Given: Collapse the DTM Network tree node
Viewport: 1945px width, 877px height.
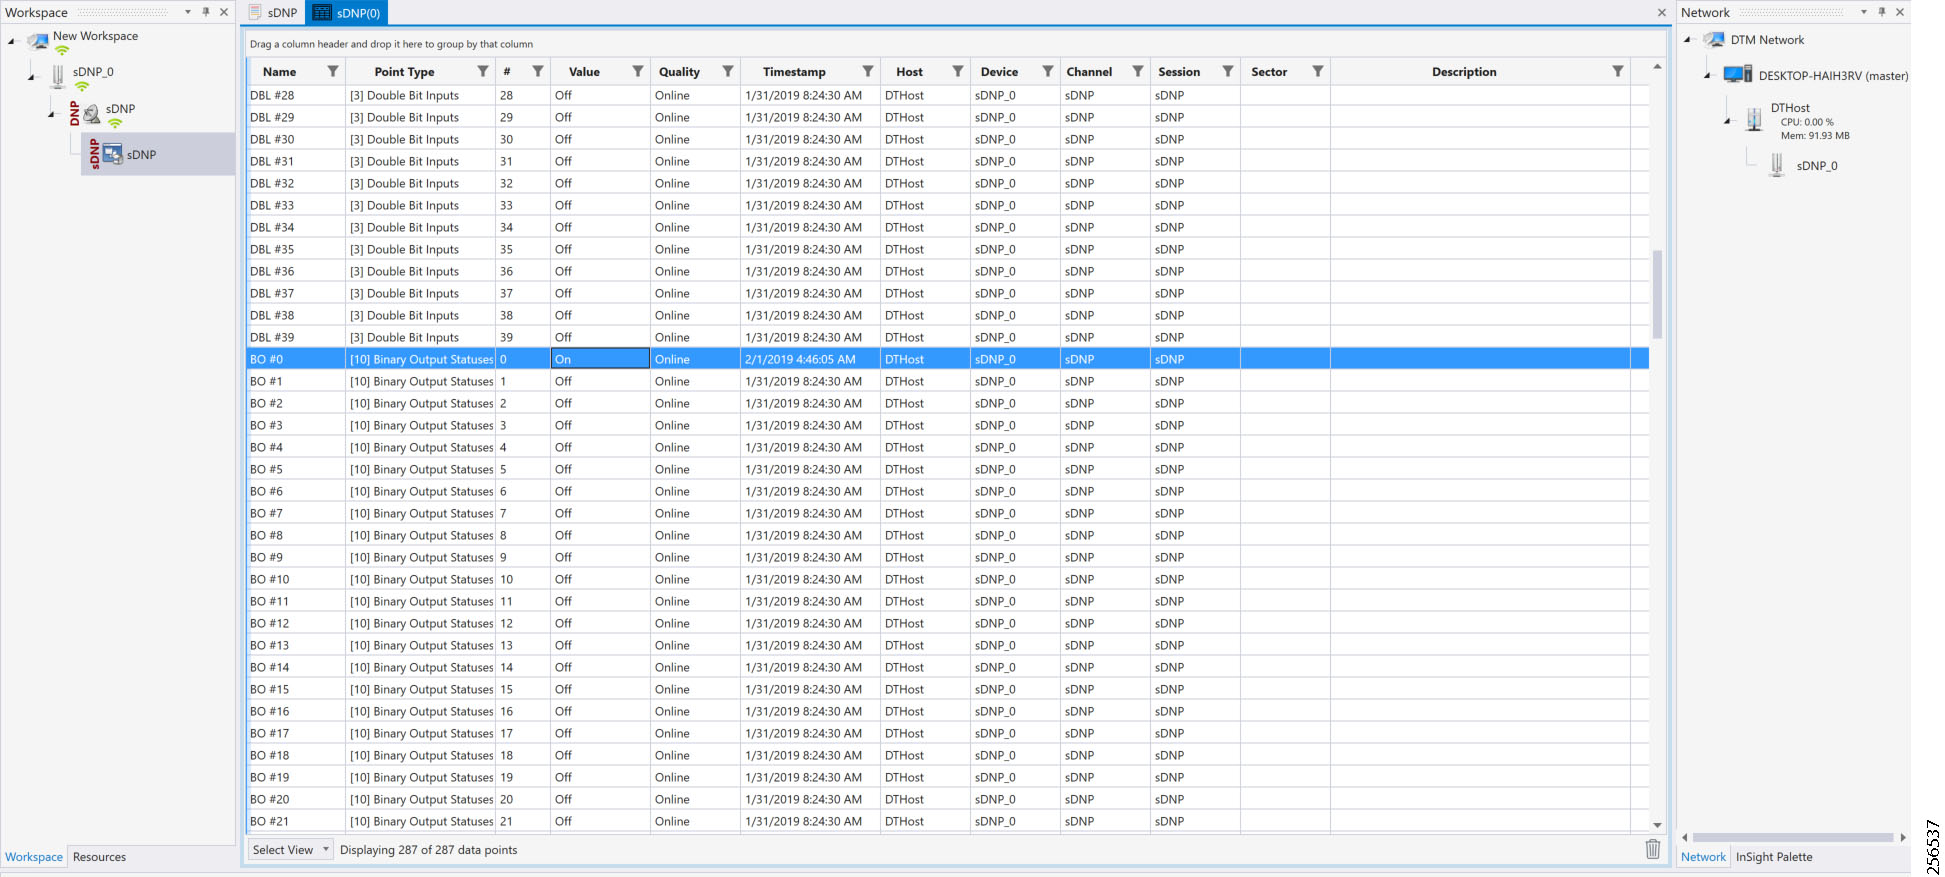Looking at the screenshot, I should click(1687, 40).
